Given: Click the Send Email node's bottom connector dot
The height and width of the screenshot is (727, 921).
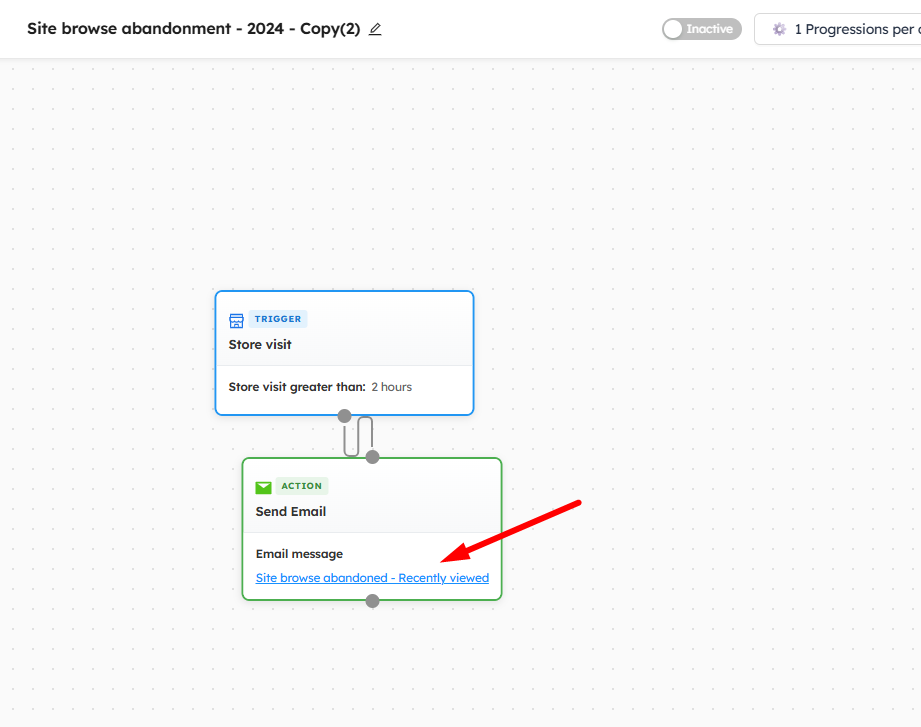Looking at the screenshot, I should click(x=373, y=601).
